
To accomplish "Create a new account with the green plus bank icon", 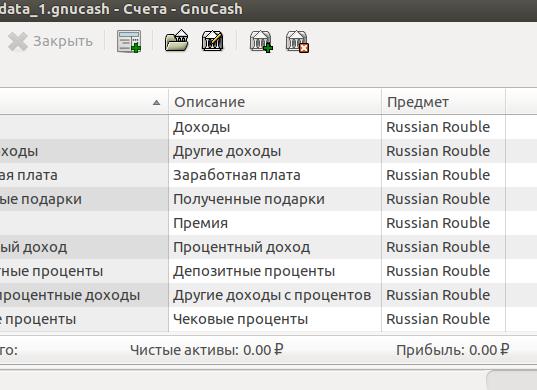I will tap(261, 41).
